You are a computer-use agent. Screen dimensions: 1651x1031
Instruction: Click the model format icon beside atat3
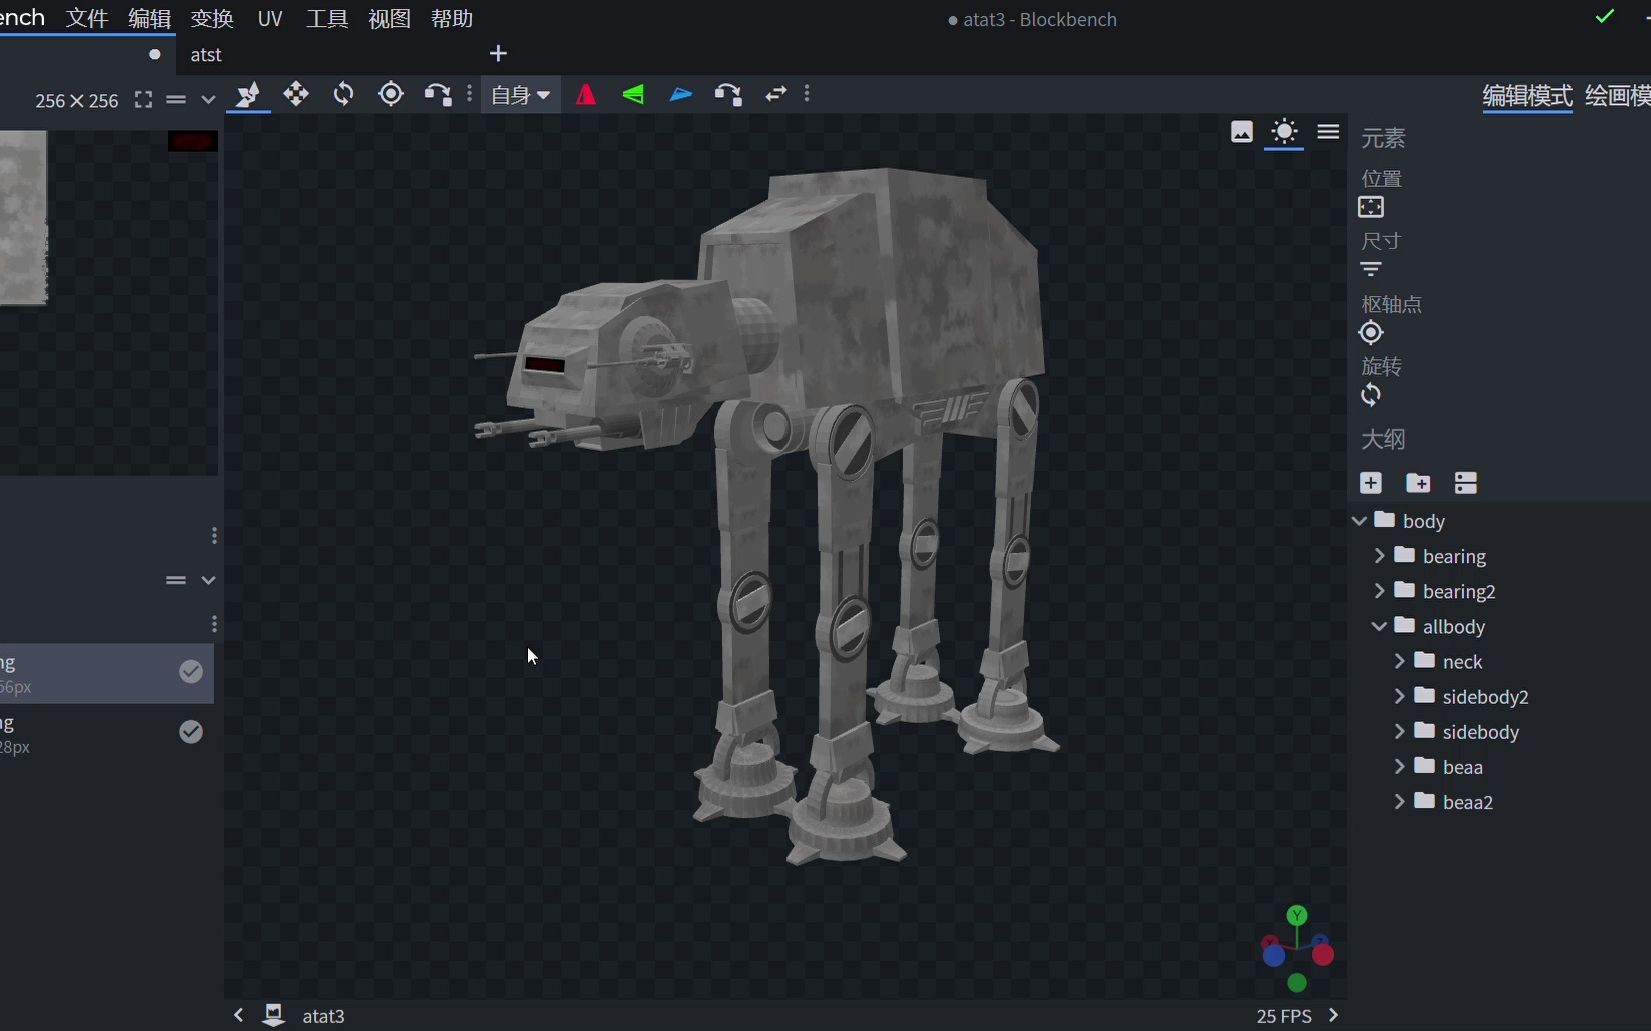click(x=273, y=1015)
